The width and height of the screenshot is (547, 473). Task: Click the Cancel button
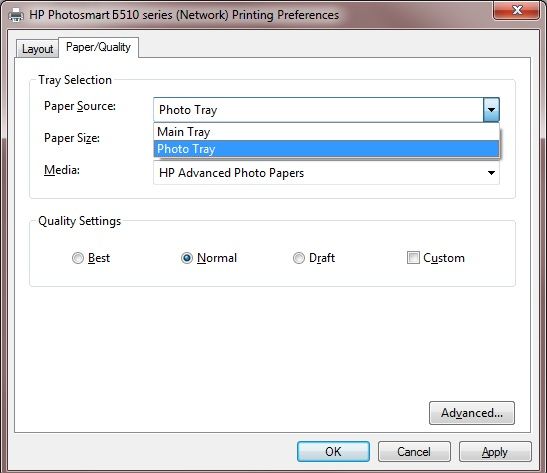coord(414,451)
